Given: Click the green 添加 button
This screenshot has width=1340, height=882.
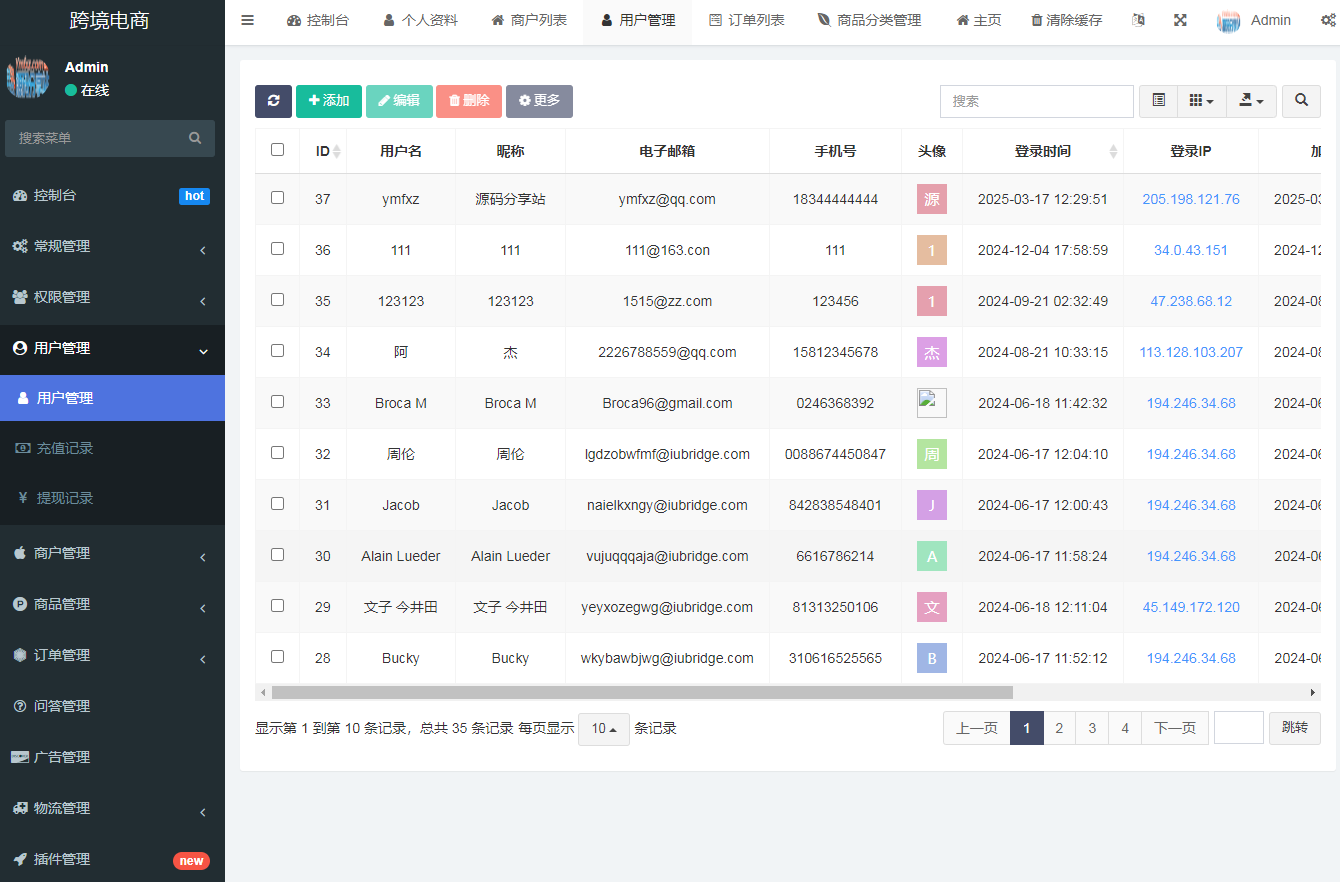Looking at the screenshot, I should point(329,101).
